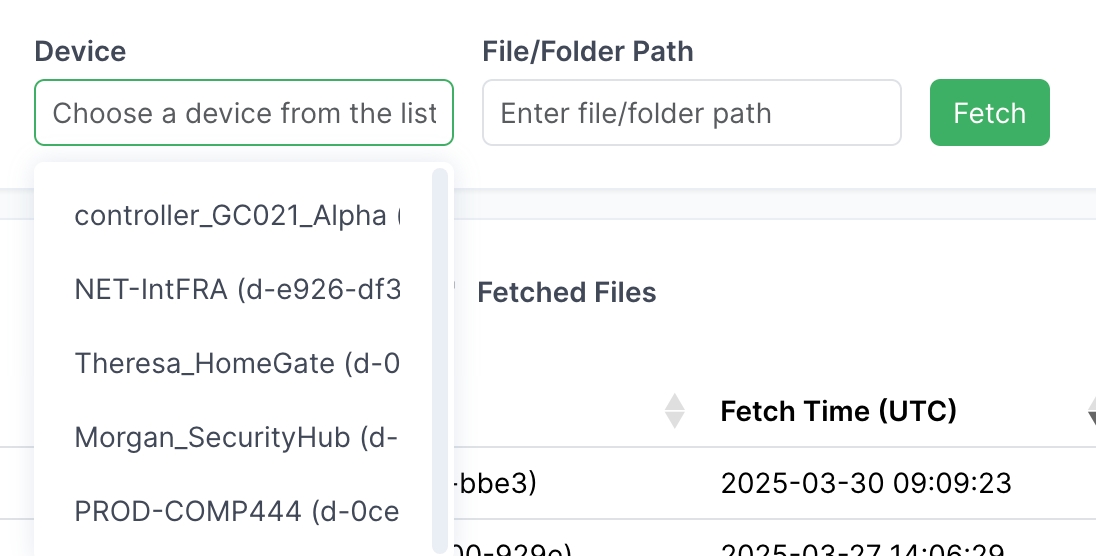Choose the NET-IntFRA device option
The width and height of the screenshot is (1096, 556).
point(237,289)
